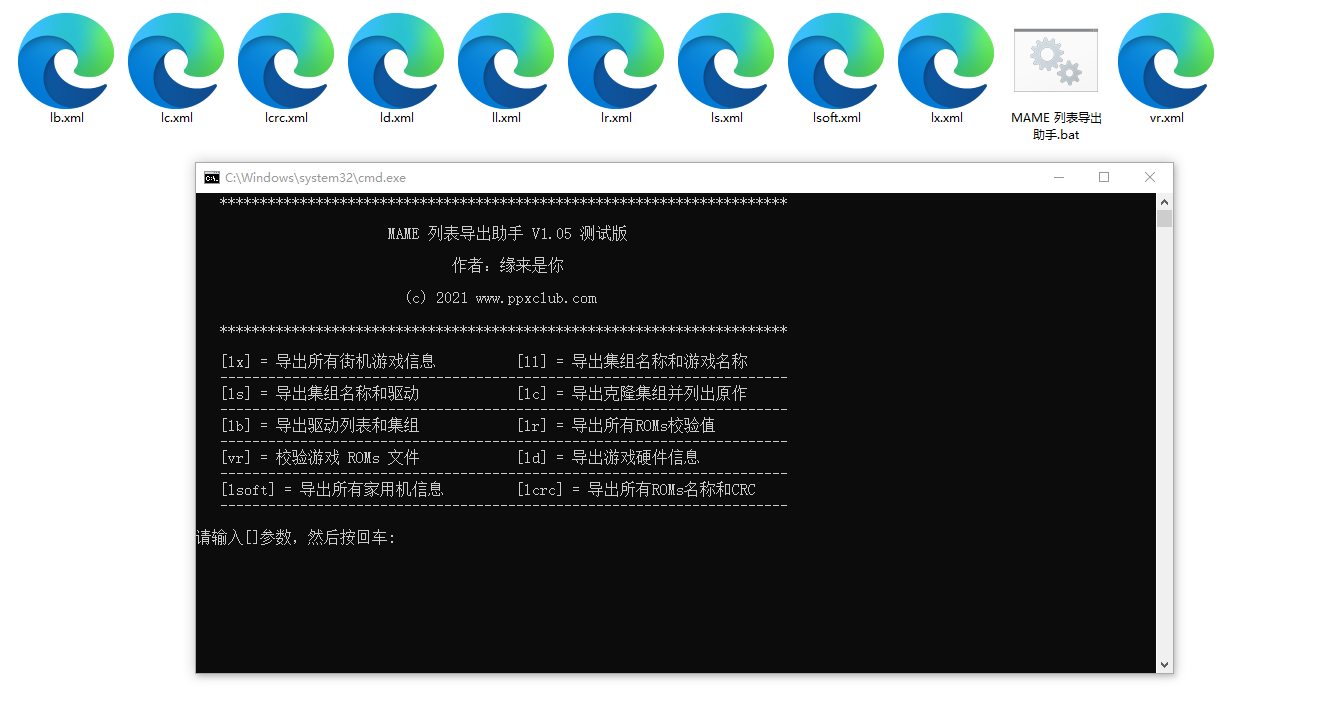The height and width of the screenshot is (702, 1328).
Task: Click the cmd window scrollbar thumb
Action: pyautogui.click(x=1164, y=219)
